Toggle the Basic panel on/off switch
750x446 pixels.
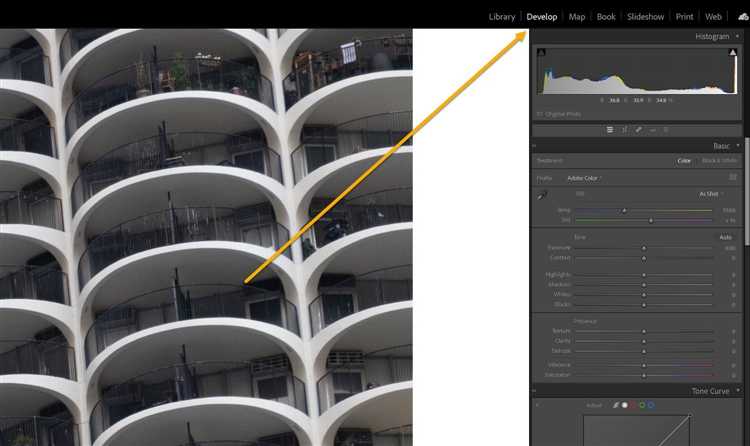coord(534,145)
